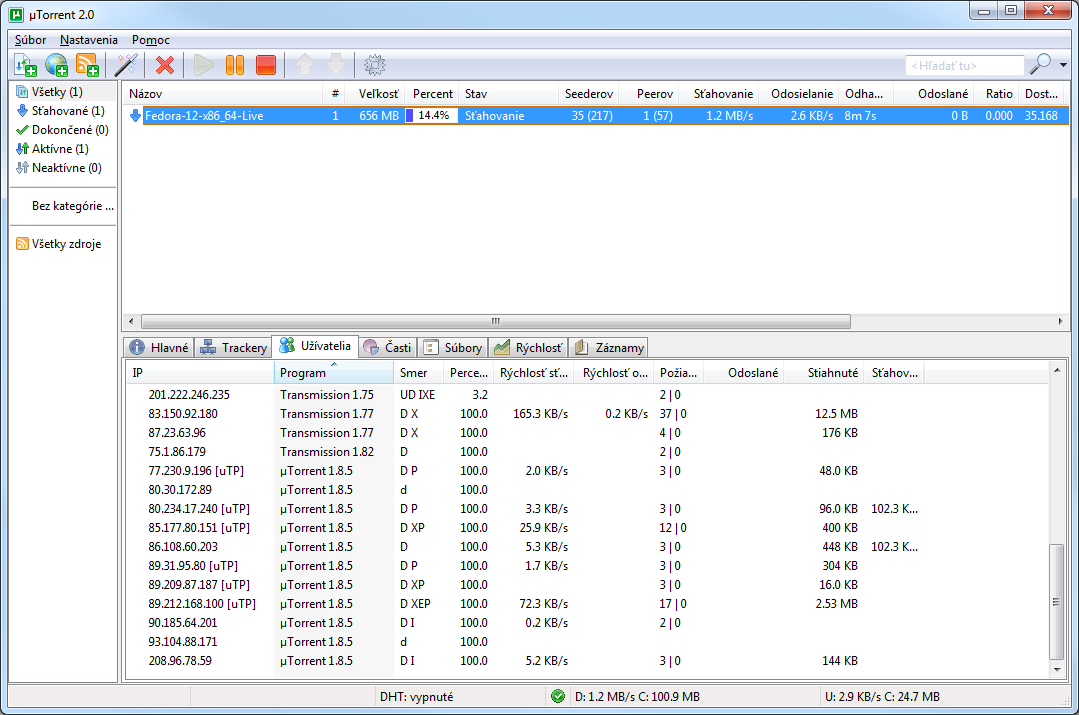This screenshot has height=715, width=1079.
Task: Switch to the Hlavné tab
Action: point(159,348)
